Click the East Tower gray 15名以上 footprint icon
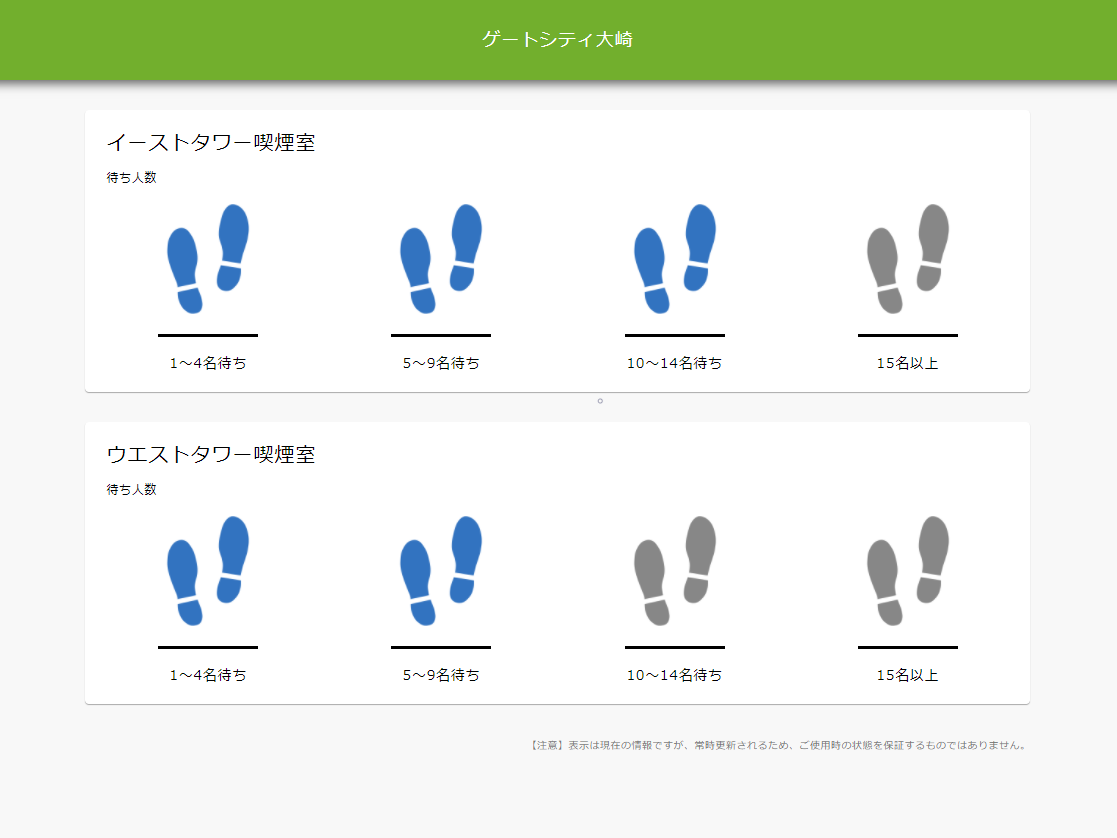 point(908,259)
